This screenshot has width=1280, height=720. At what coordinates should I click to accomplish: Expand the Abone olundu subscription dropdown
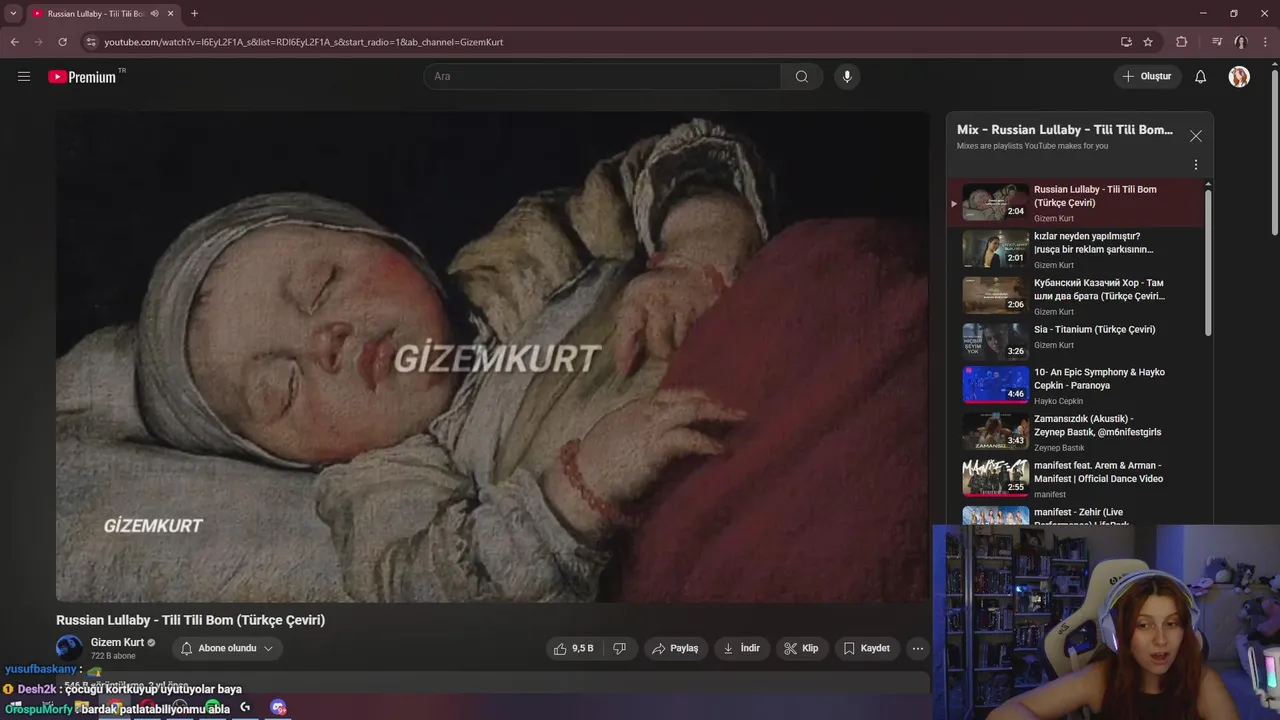point(227,648)
